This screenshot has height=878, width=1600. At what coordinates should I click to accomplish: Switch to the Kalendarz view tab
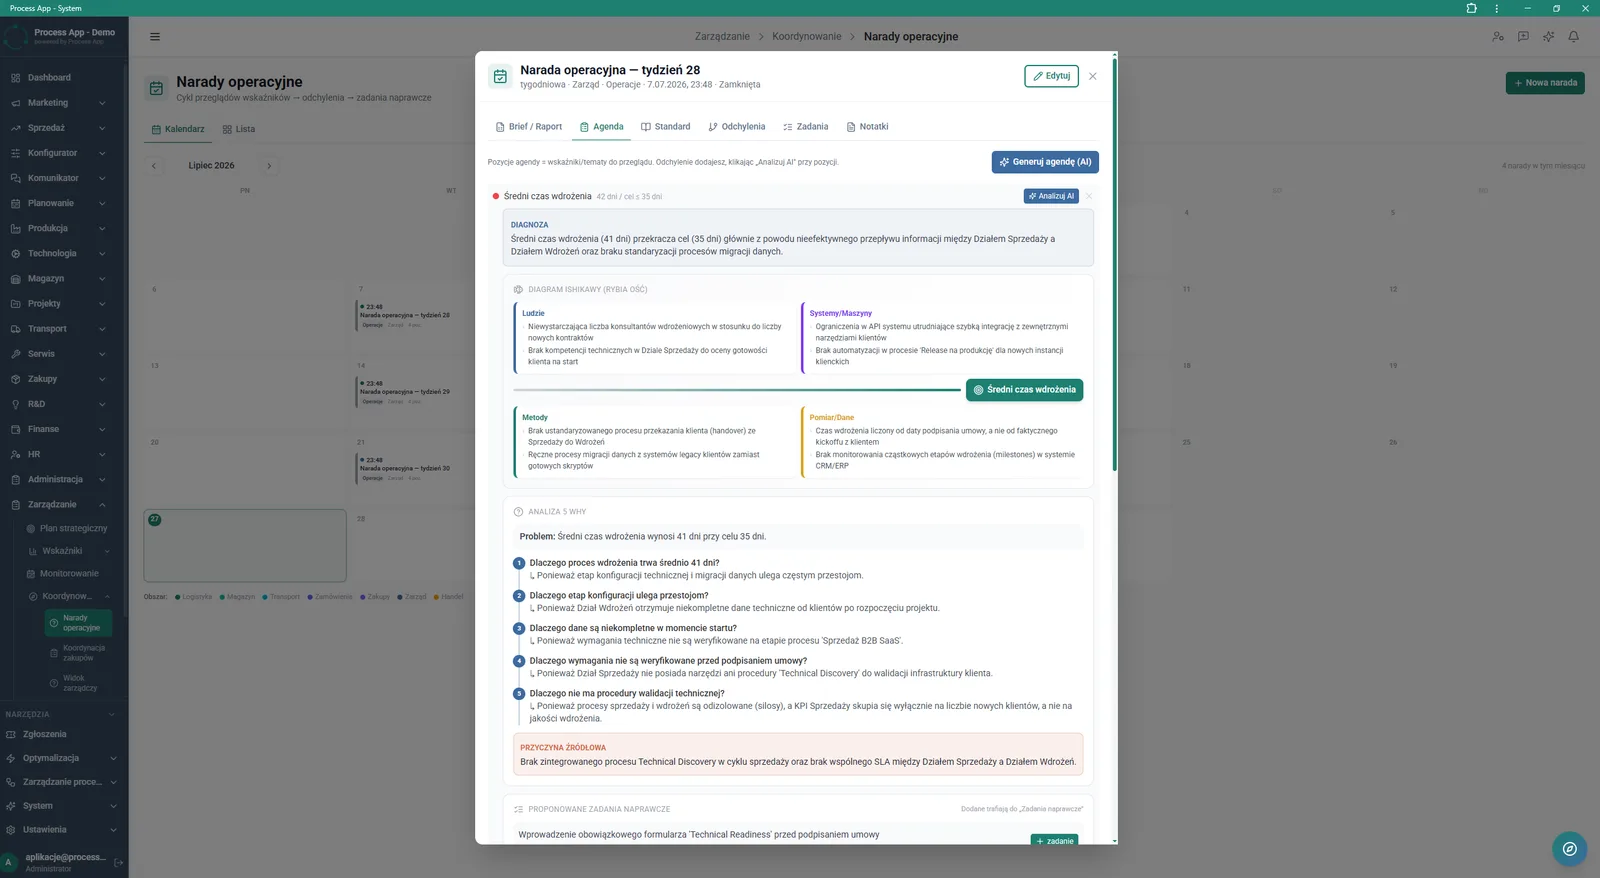178,129
